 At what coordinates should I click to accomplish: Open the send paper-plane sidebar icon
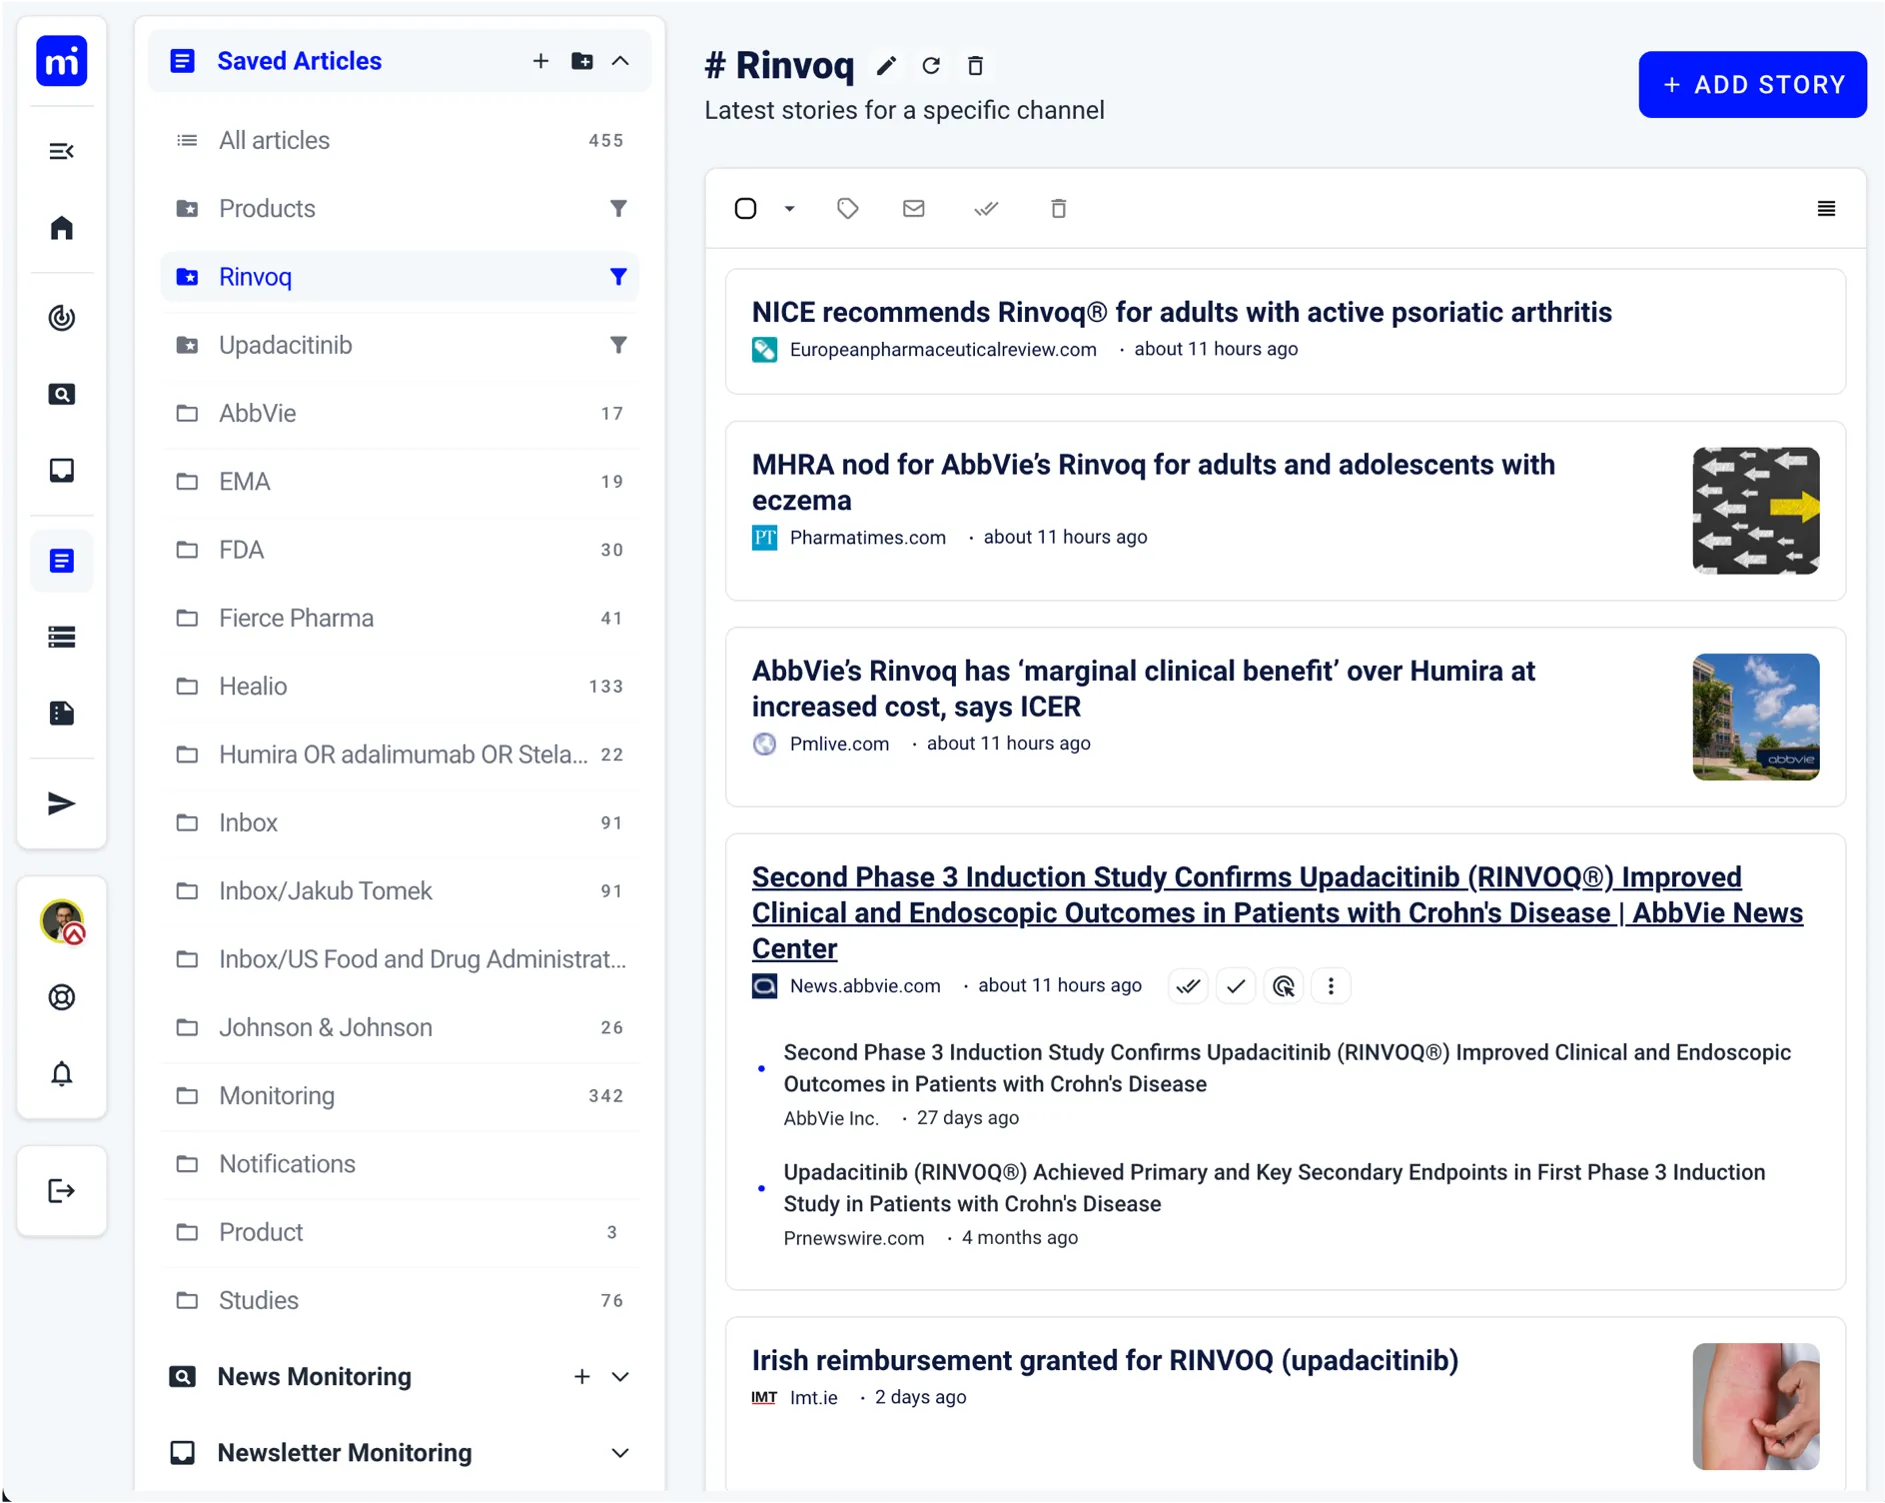point(62,803)
